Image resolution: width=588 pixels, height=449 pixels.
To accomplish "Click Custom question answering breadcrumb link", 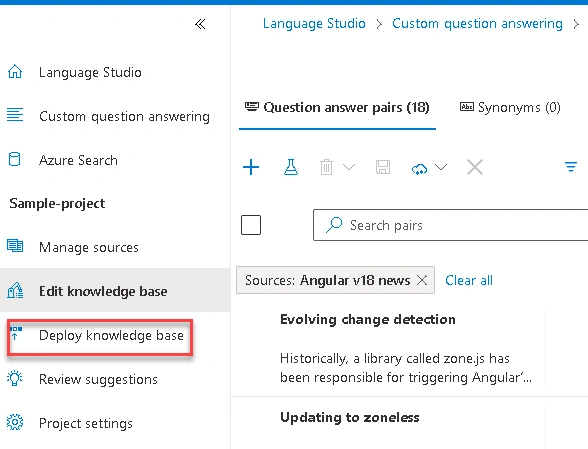I will 477,23.
